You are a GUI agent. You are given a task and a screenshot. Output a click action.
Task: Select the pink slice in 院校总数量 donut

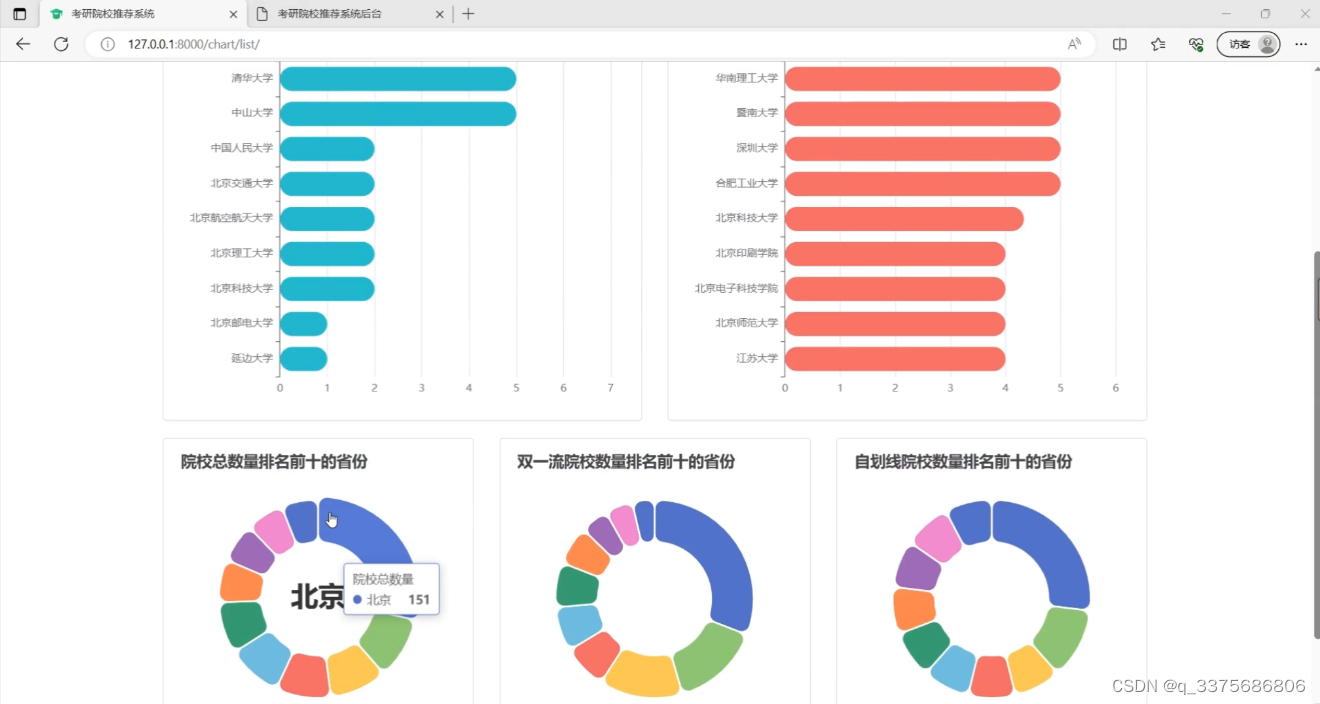coord(273,530)
